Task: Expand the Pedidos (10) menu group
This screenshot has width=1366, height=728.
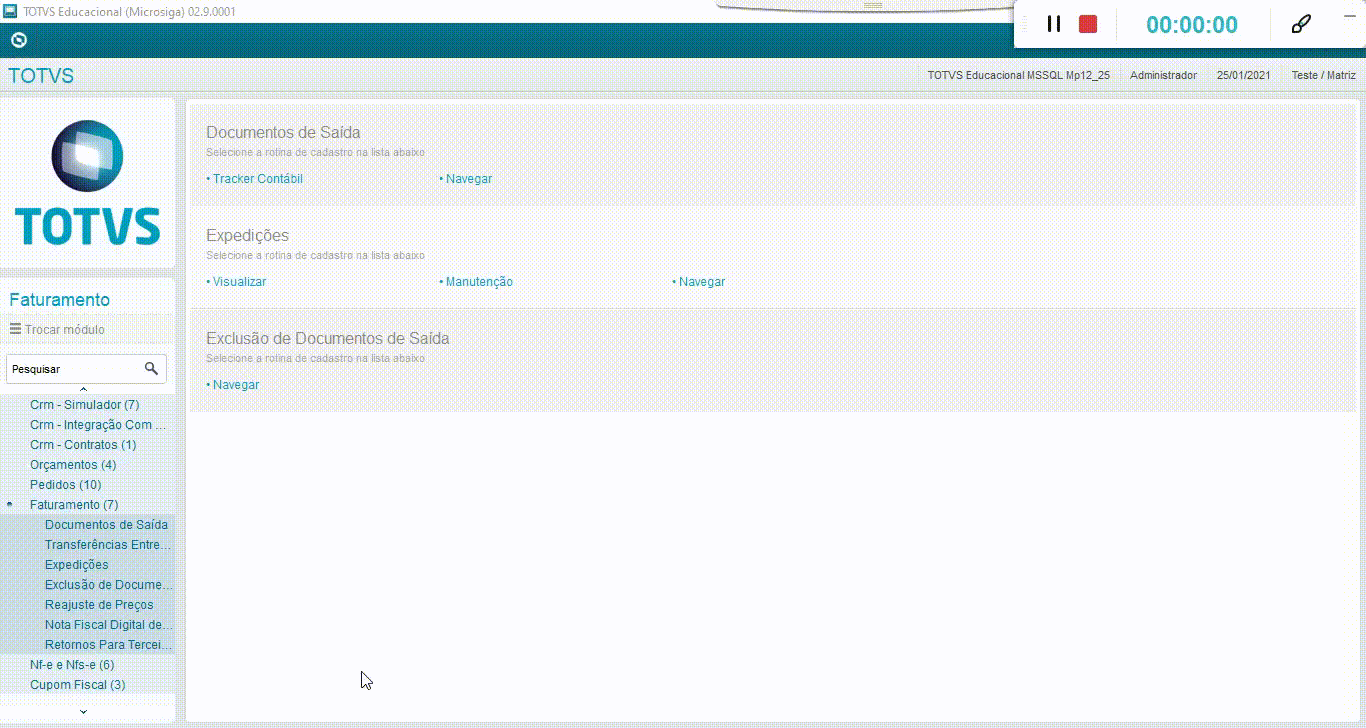Action: (65, 485)
